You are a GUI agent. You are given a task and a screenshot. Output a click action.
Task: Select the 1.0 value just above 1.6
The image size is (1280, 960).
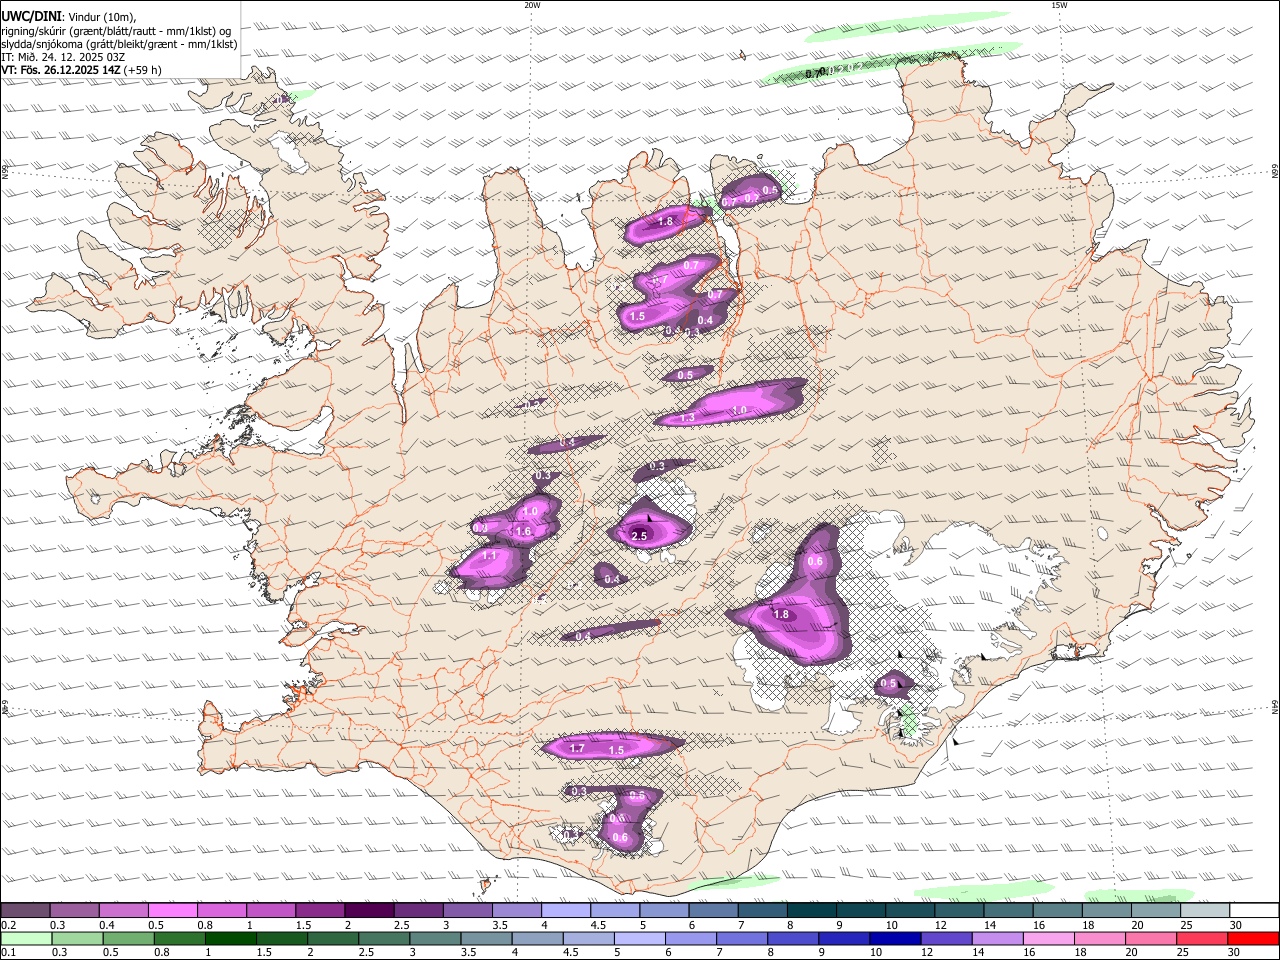pos(530,511)
